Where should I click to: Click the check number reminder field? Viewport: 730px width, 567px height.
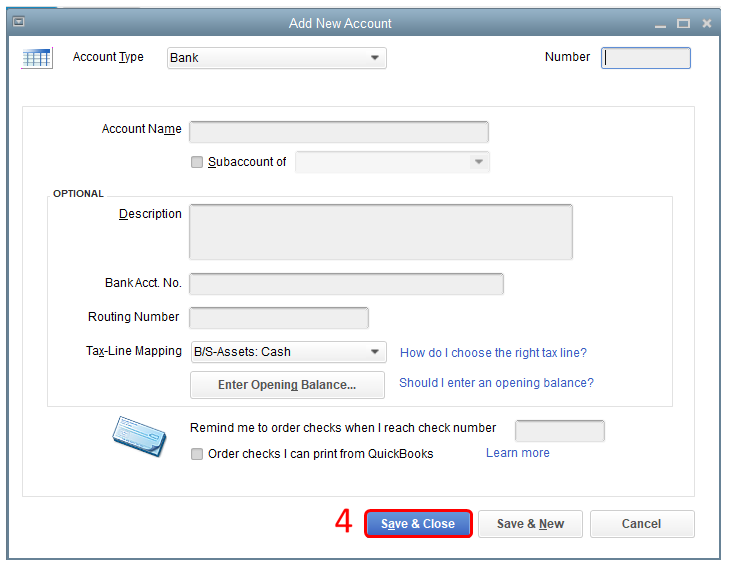click(560, 431)
